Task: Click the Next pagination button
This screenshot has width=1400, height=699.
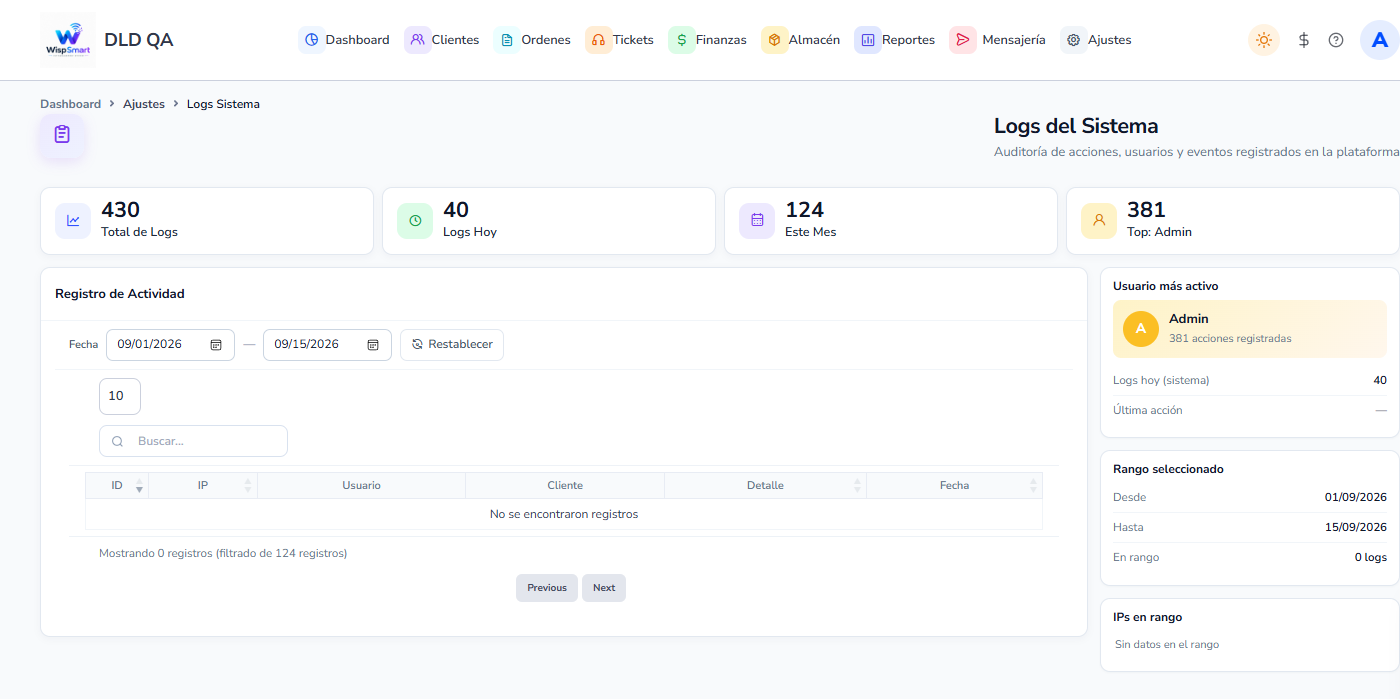Action: (604, 588)
